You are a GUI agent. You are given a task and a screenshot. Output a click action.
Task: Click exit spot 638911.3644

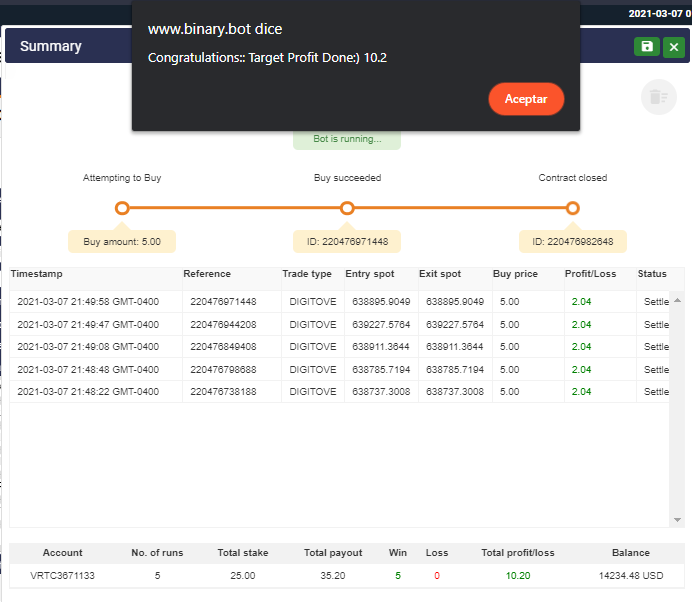455,347
